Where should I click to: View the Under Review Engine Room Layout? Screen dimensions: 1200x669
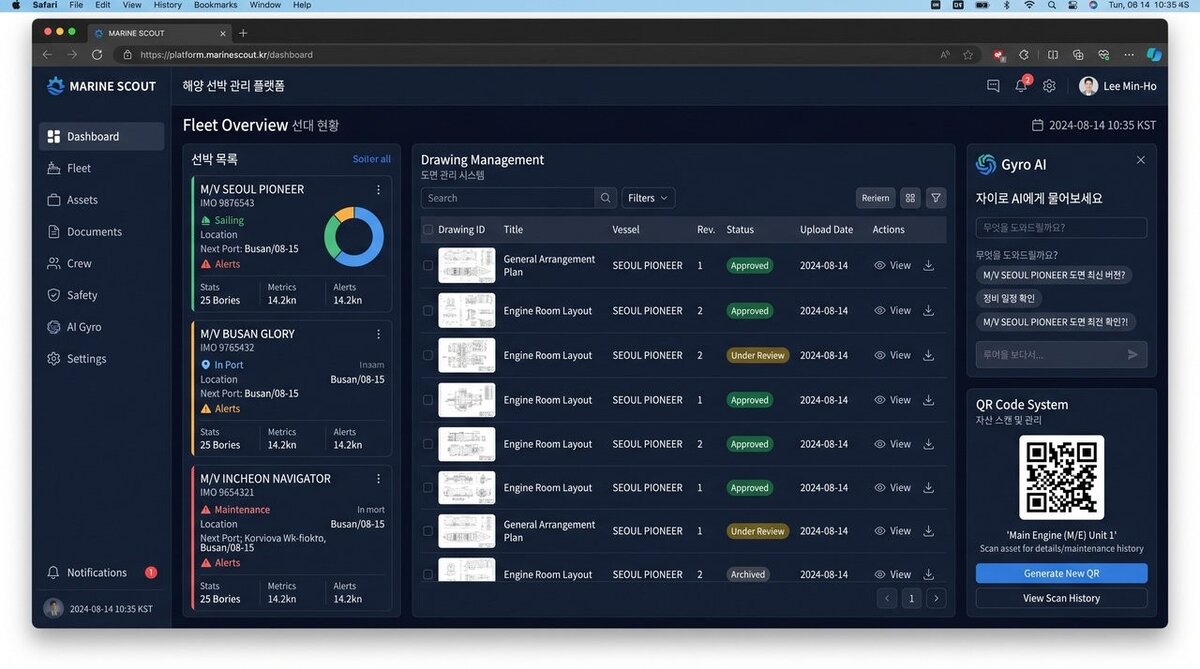pyautogui.click(x=892, y=355)
